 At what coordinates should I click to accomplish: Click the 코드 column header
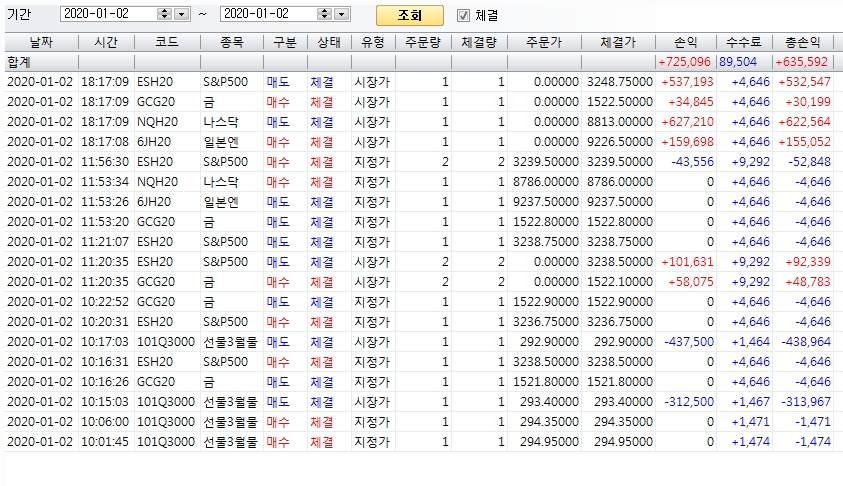[167, 42]
